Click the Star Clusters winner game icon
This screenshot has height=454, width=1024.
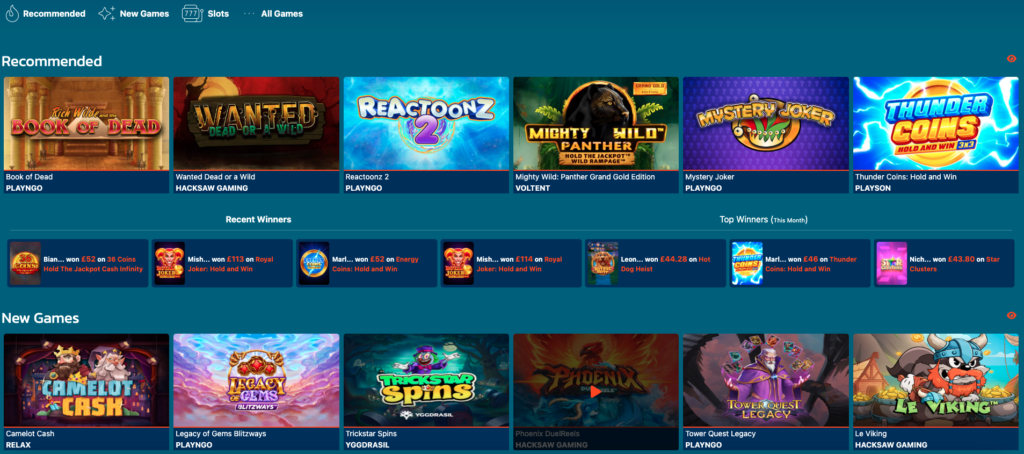click(891, 263)
